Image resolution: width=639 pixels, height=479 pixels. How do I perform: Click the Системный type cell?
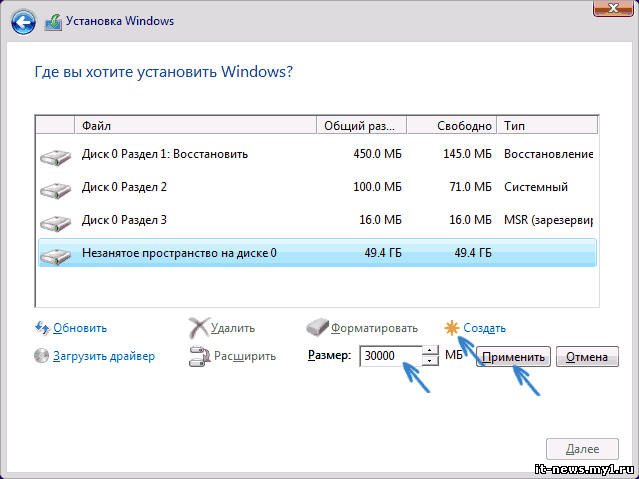coord(536,187)
